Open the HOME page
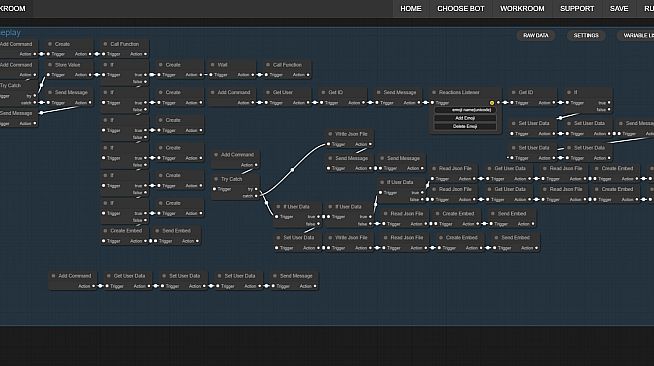This screenshot has height=366, width=654. point(410,8)
